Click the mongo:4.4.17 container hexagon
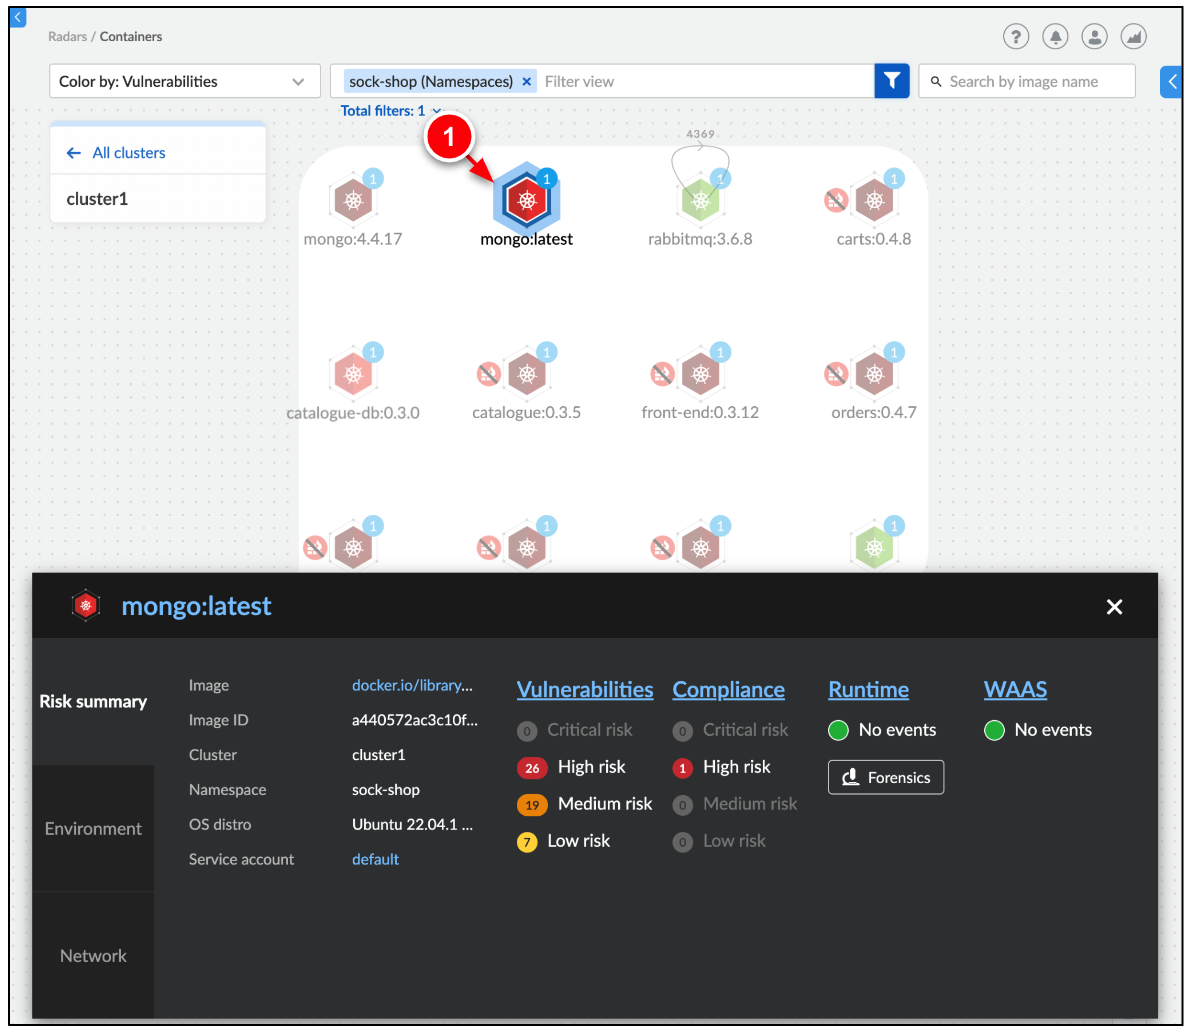 (x=353, y=199)
